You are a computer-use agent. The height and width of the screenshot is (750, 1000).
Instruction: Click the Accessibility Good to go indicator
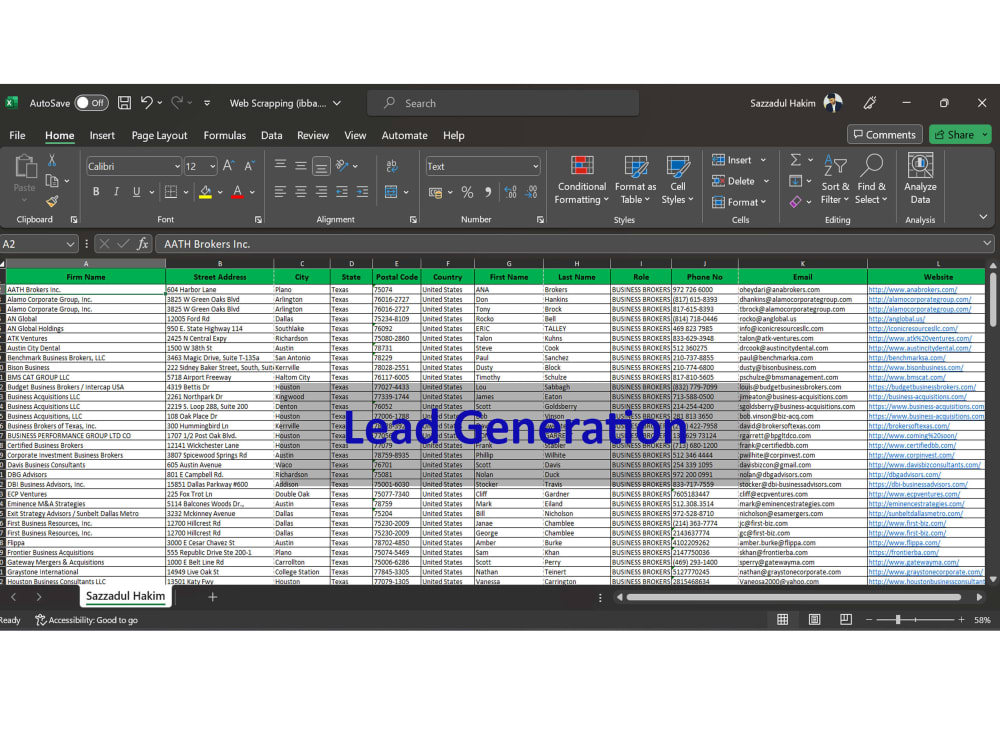87,620
